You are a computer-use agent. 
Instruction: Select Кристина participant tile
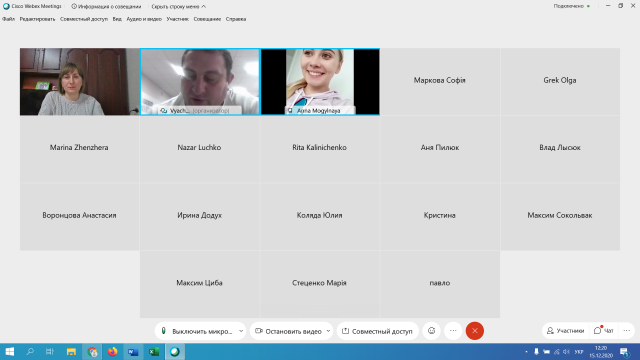click(440, 217)
